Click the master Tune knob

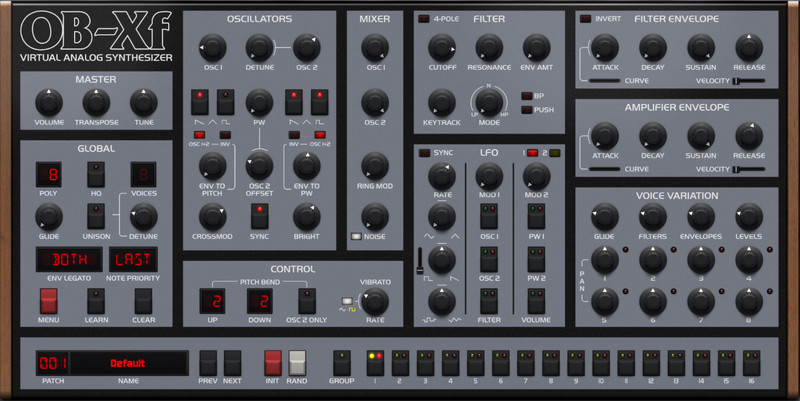(x=144, y=103)
